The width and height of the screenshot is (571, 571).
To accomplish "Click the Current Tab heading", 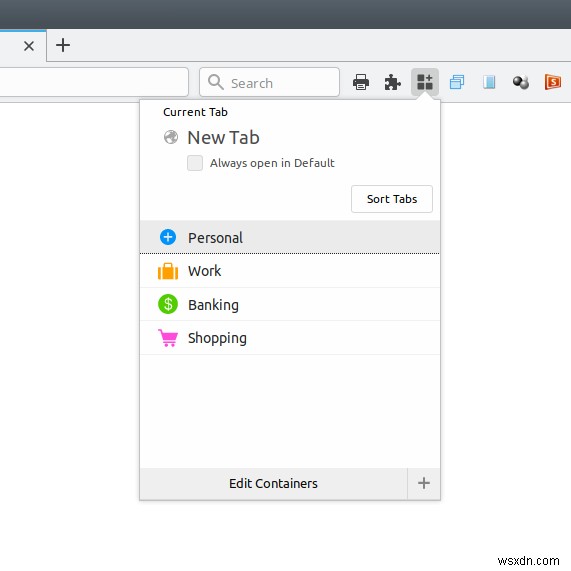I will click(x=195, y=112).
